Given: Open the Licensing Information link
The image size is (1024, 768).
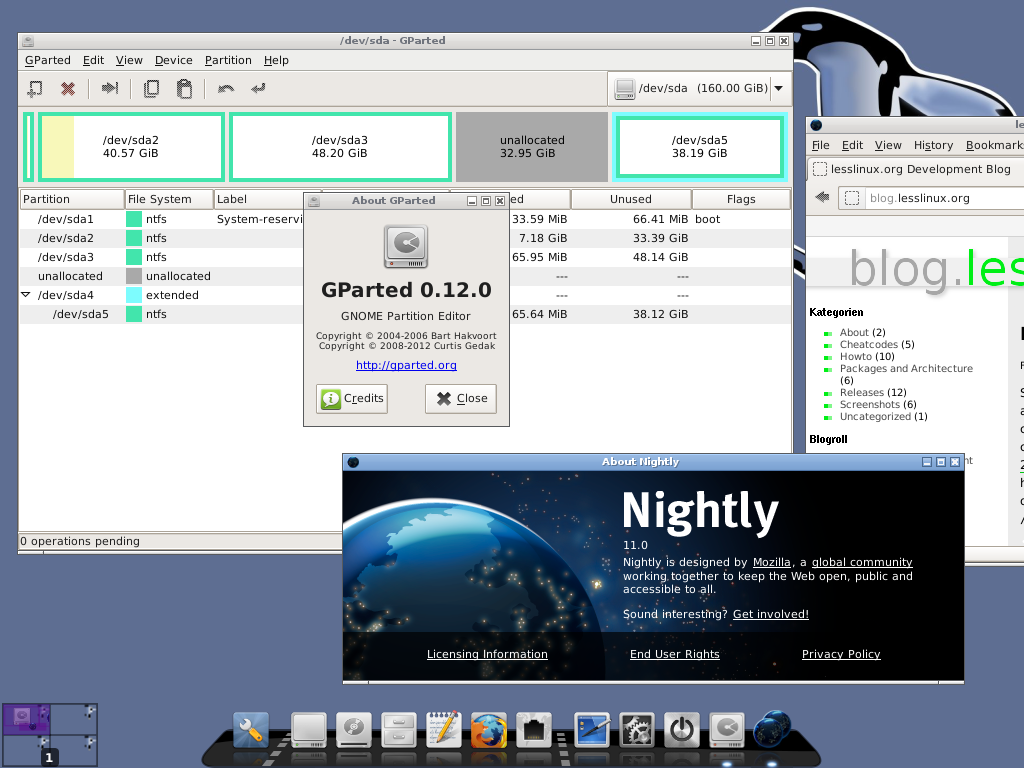Looking at the screenshot, I should pyautogui.click(x=487, y=654).
